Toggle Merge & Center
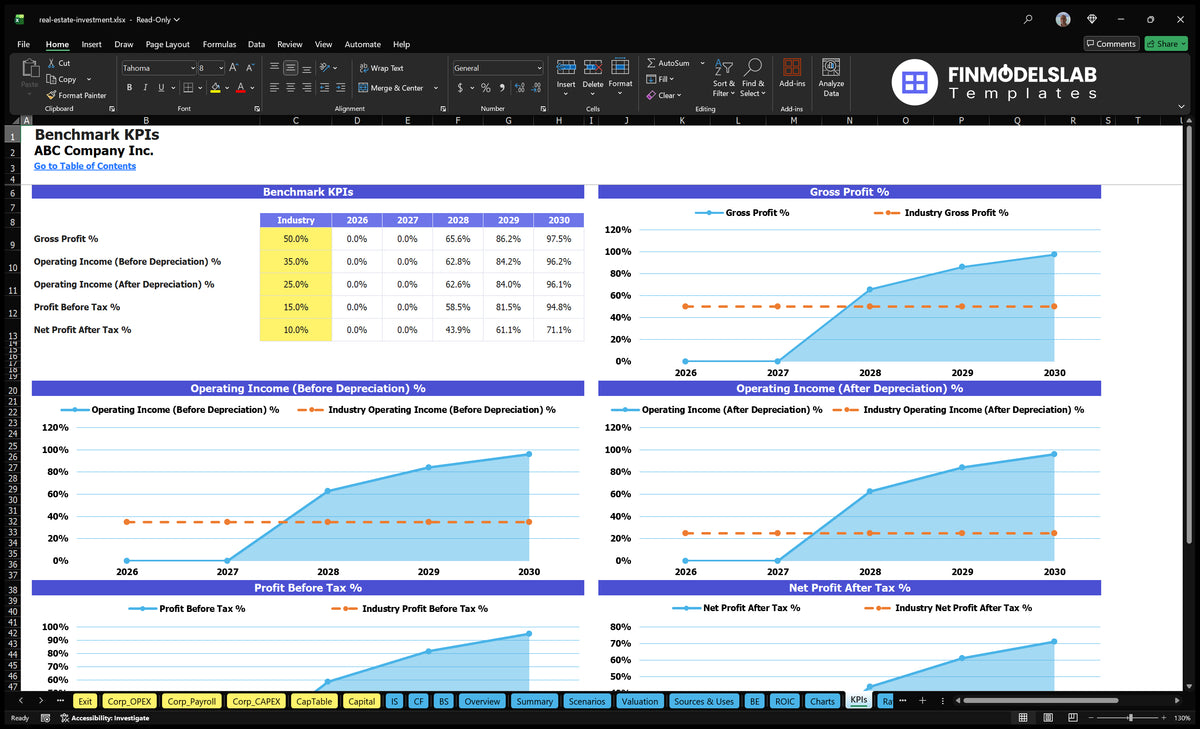 (x=391, y=88)
